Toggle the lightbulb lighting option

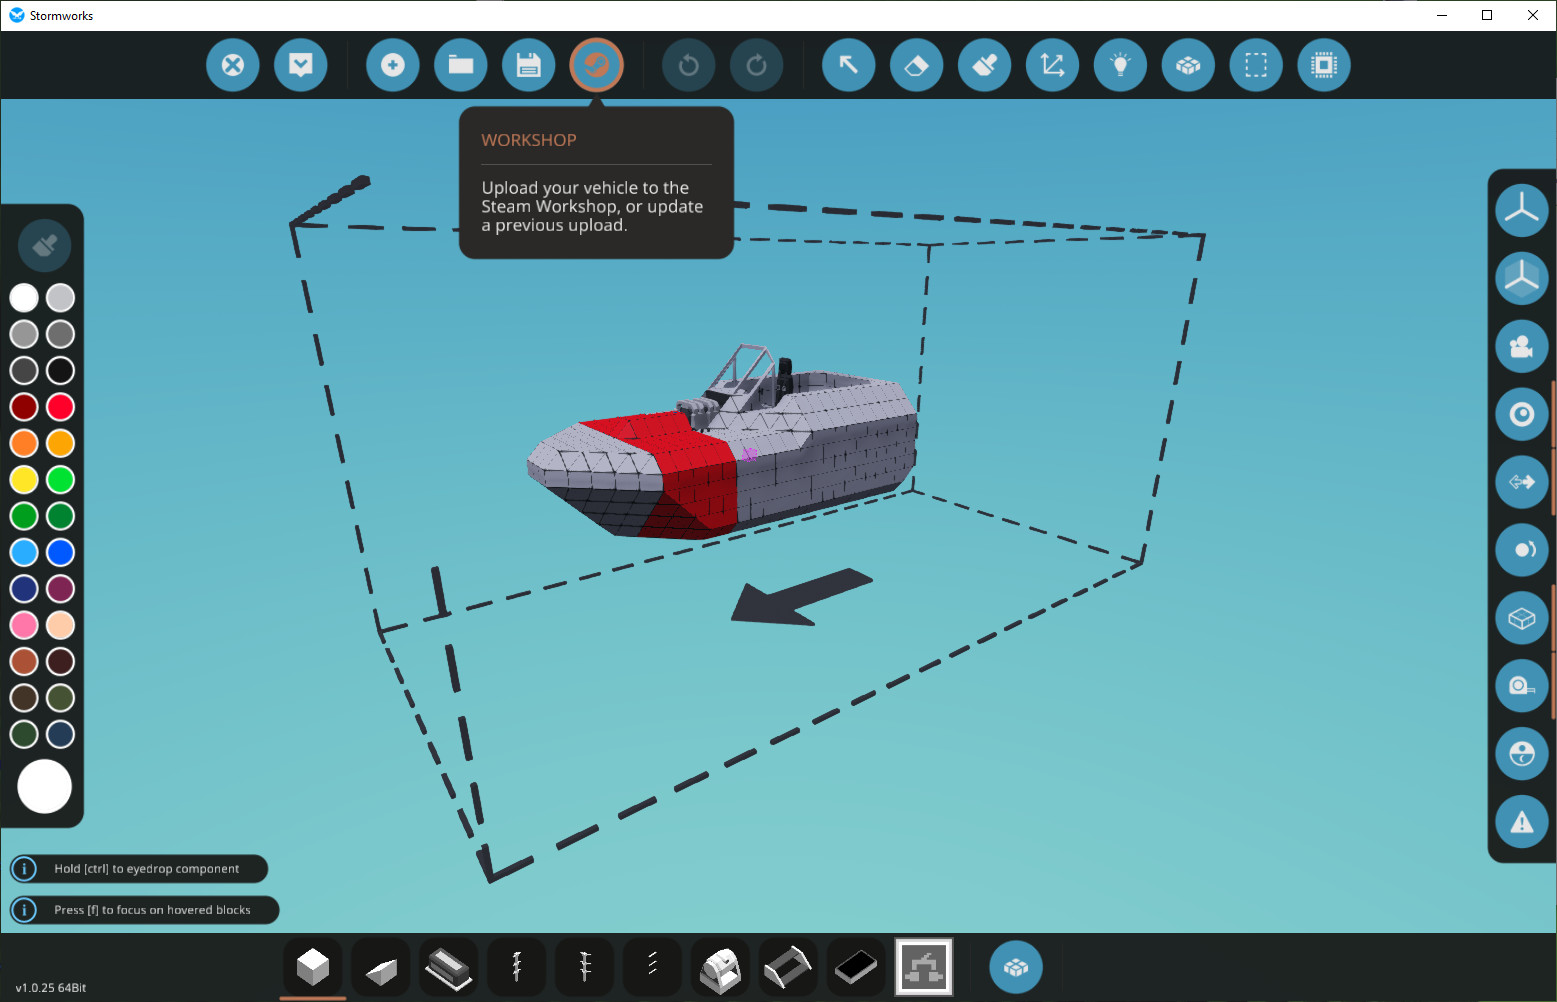tap(1121, 65)
